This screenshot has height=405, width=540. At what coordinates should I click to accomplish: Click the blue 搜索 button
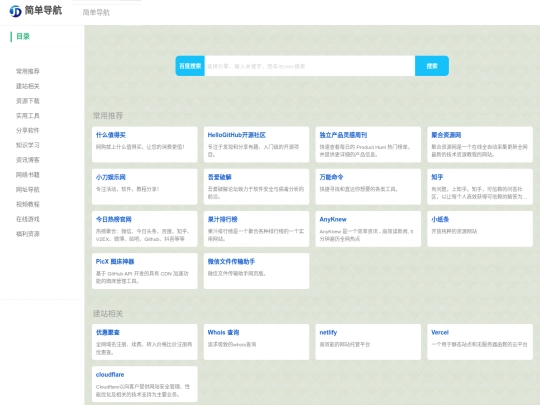point(432,66)
